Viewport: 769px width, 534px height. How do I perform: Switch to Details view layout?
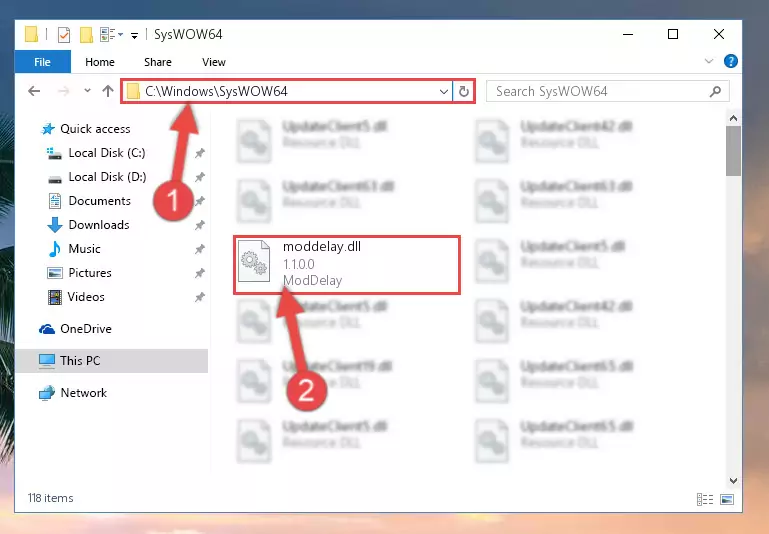pos(705,500)
